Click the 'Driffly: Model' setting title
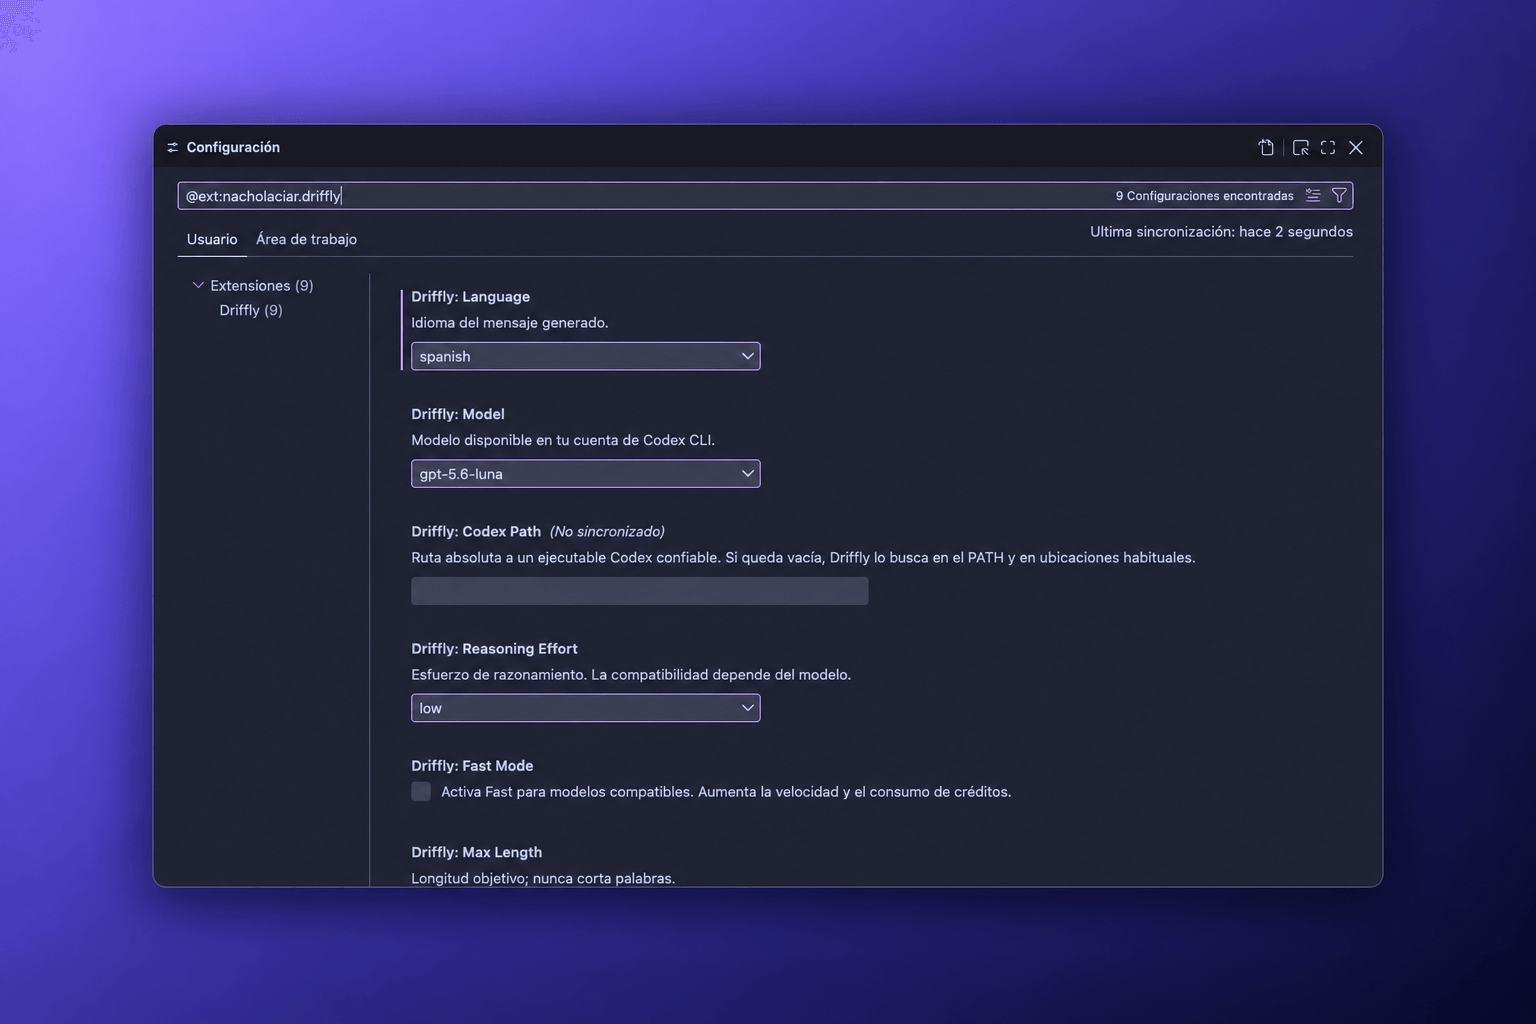 click(458, 414)
